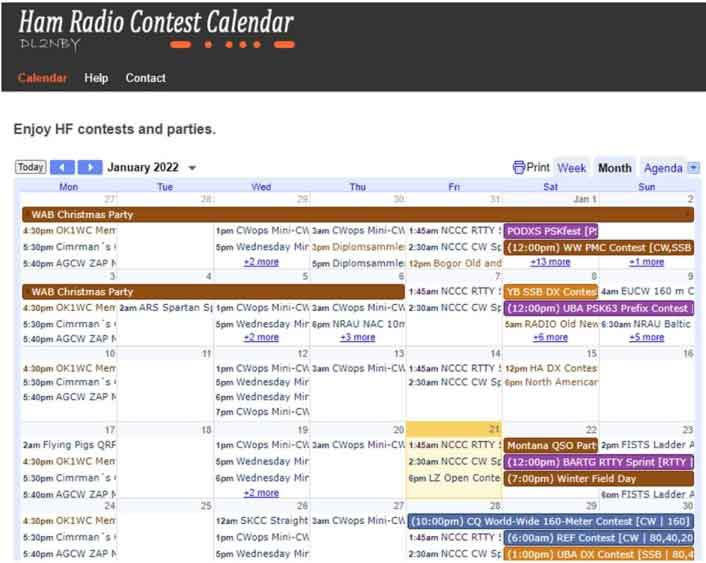706x563 pixels.
Task: Jump to Today's date
Action: (31, 167)
